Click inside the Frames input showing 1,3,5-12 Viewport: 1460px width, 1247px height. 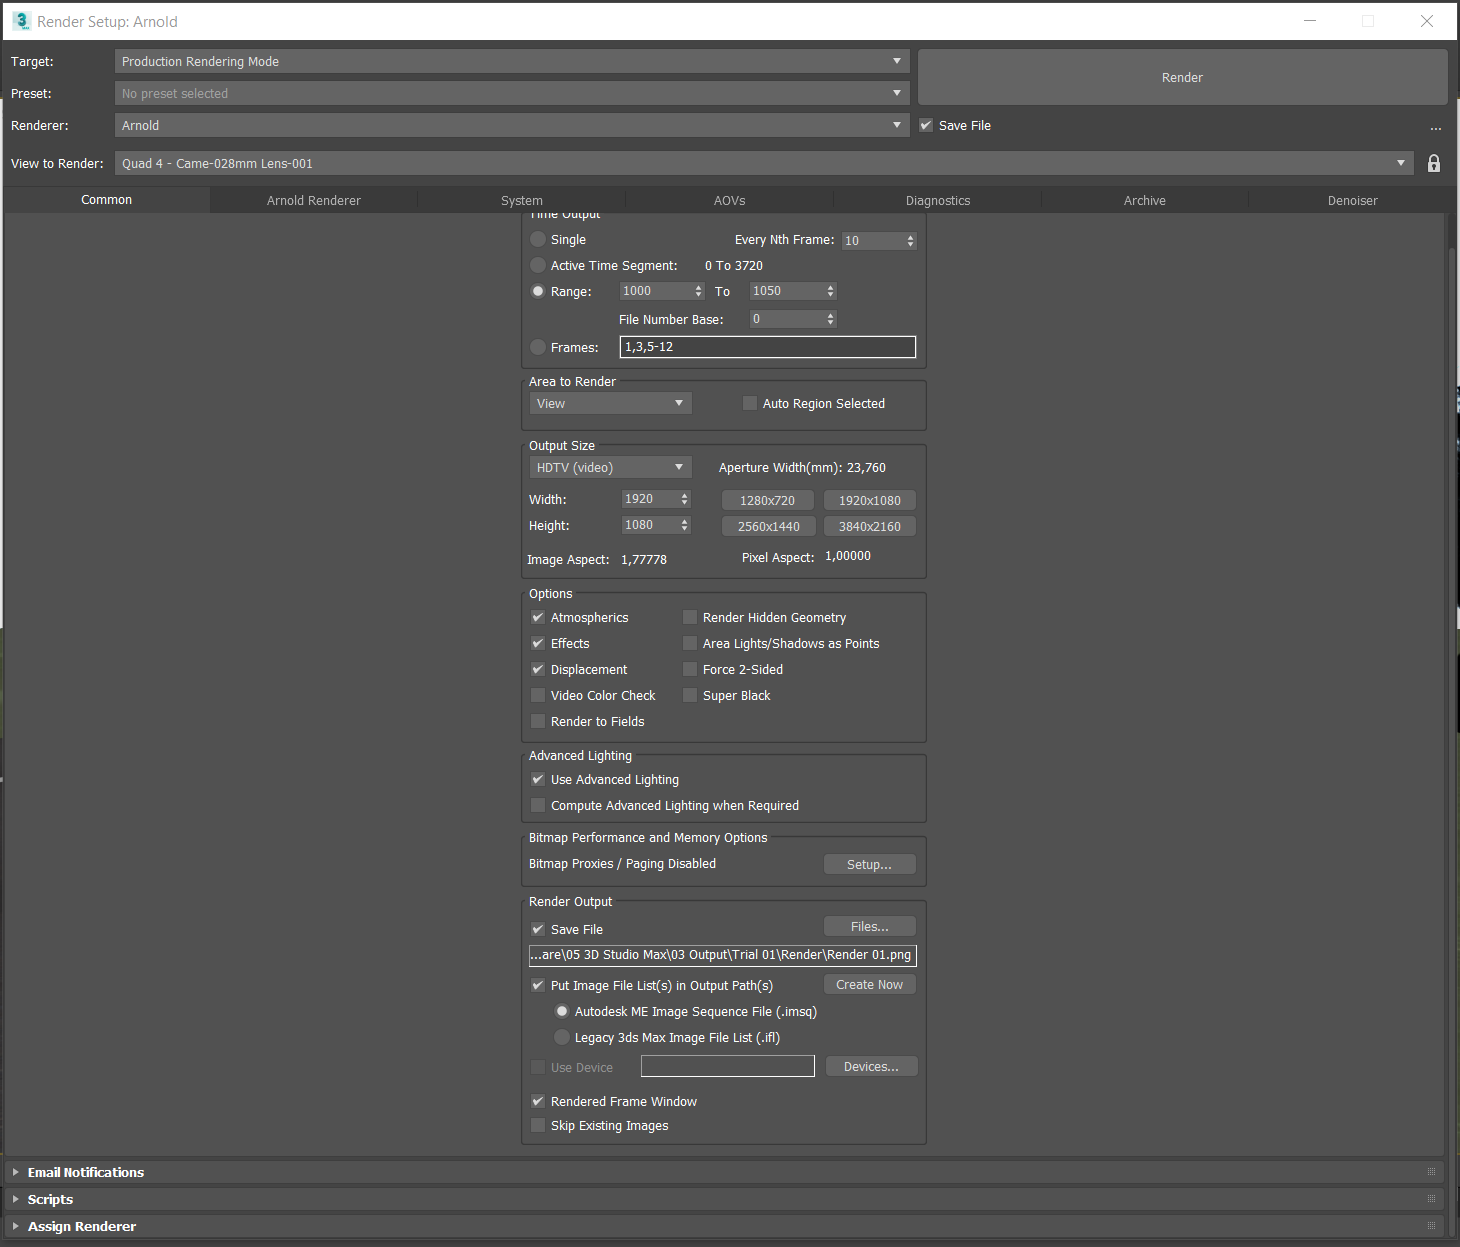pos(767,347)
